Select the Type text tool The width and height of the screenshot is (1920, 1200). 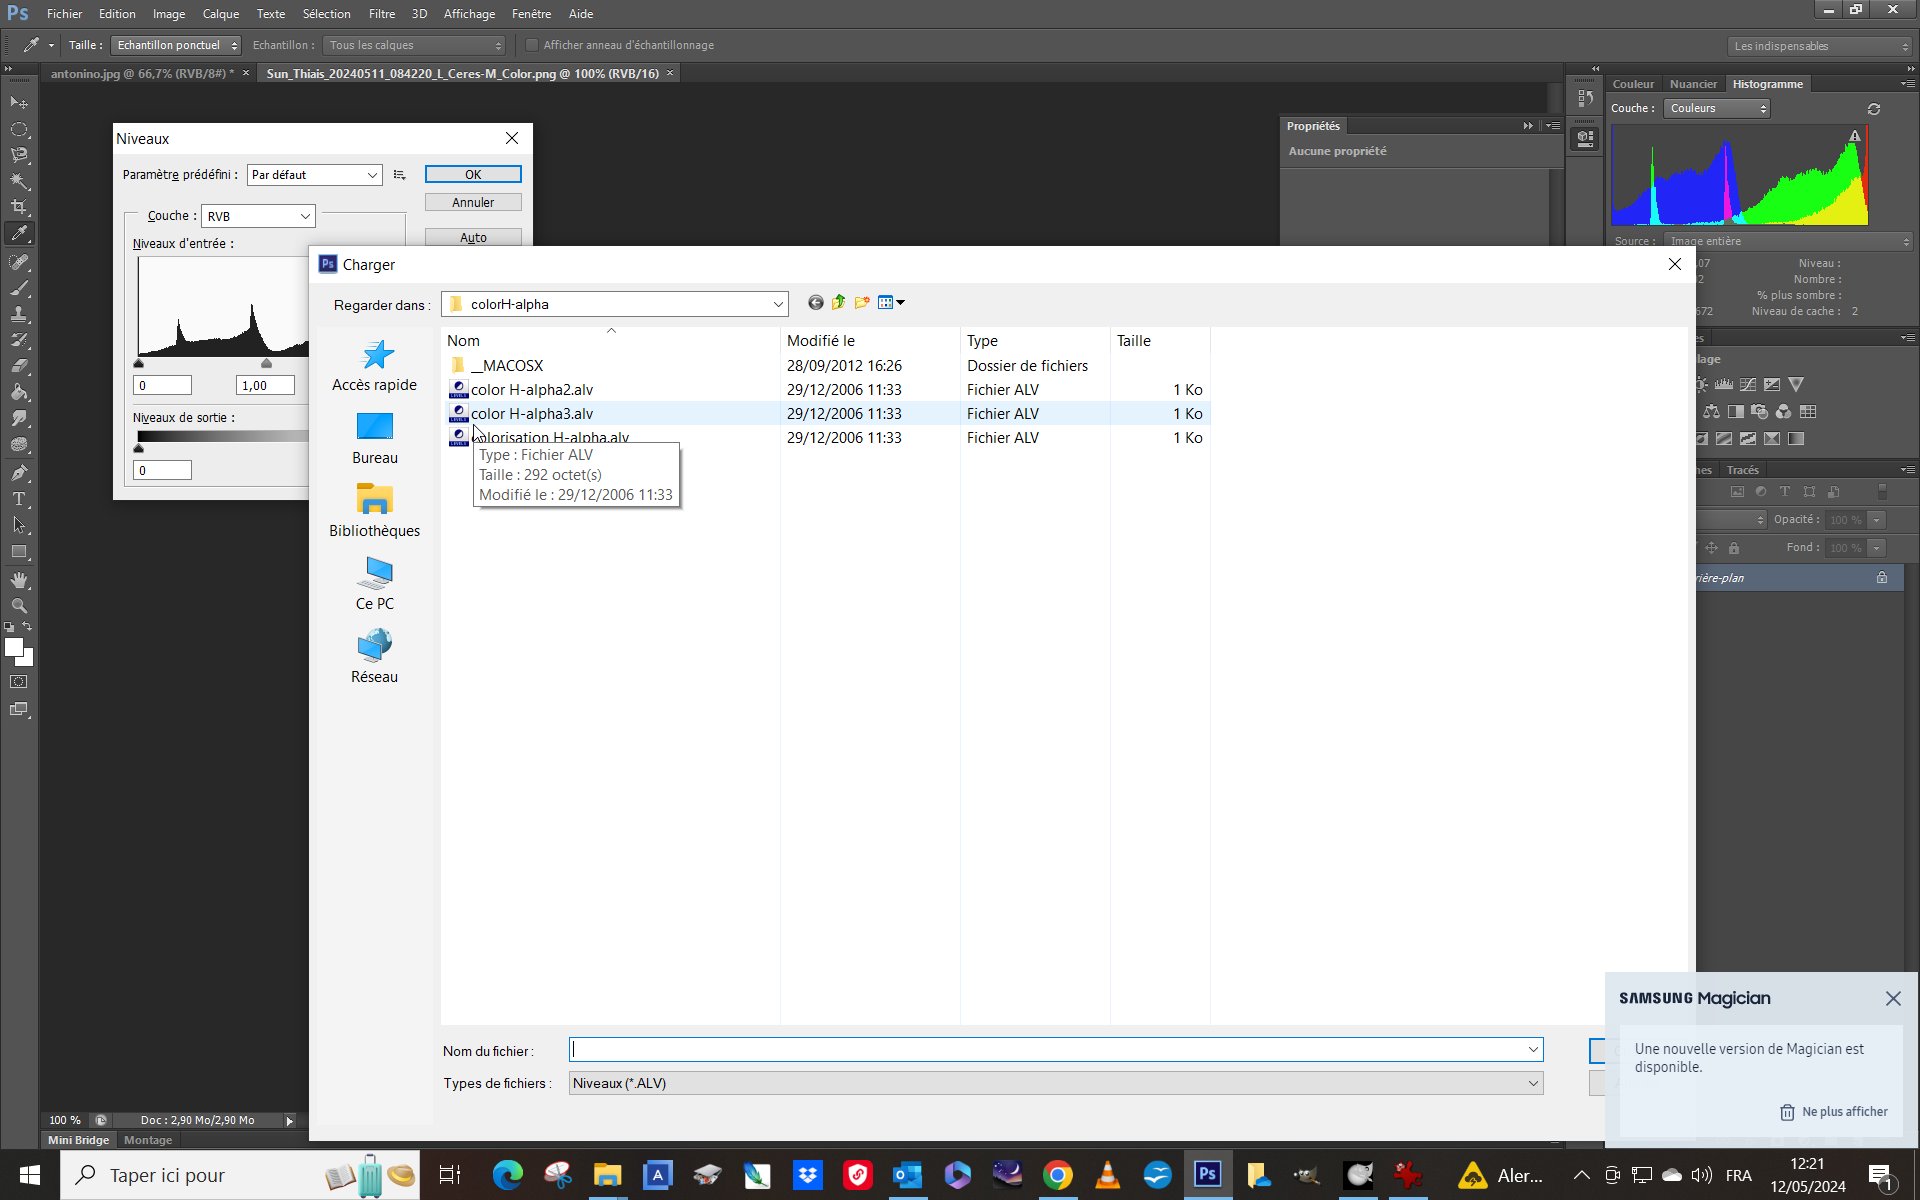(19, 499)
